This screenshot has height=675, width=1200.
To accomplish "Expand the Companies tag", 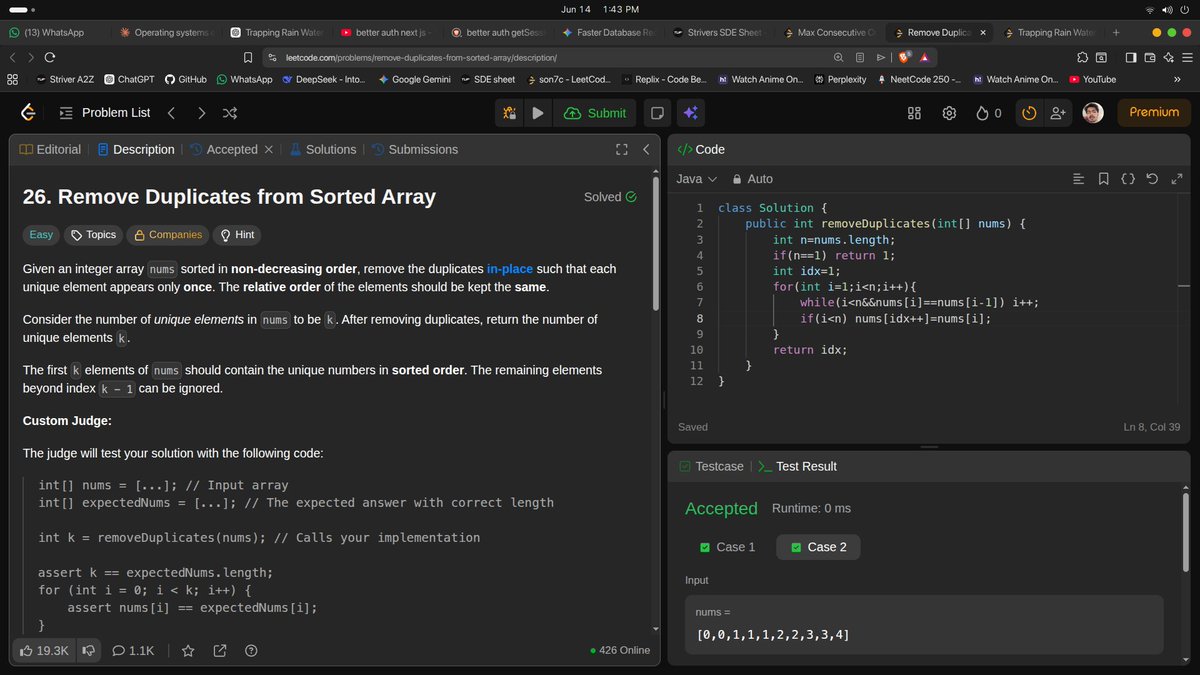I will pyautogui.click(x=168, y=235).
